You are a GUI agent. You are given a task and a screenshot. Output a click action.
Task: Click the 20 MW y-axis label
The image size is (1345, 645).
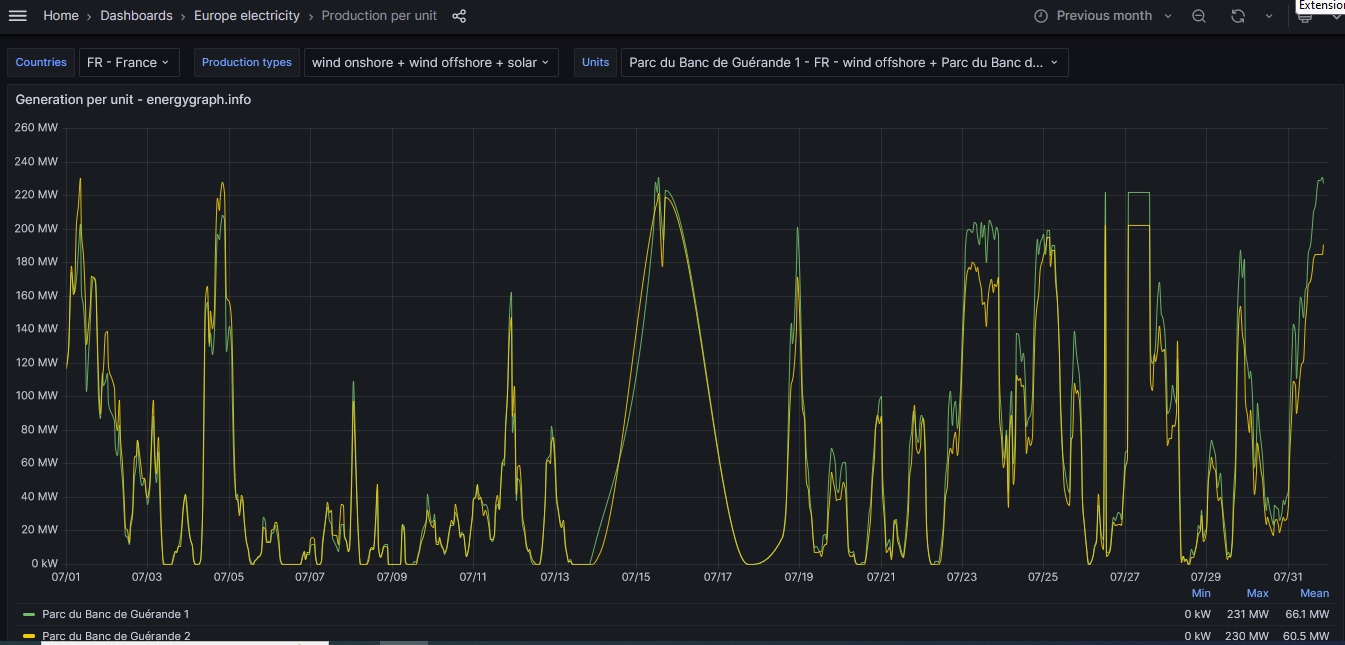[39, 529]
